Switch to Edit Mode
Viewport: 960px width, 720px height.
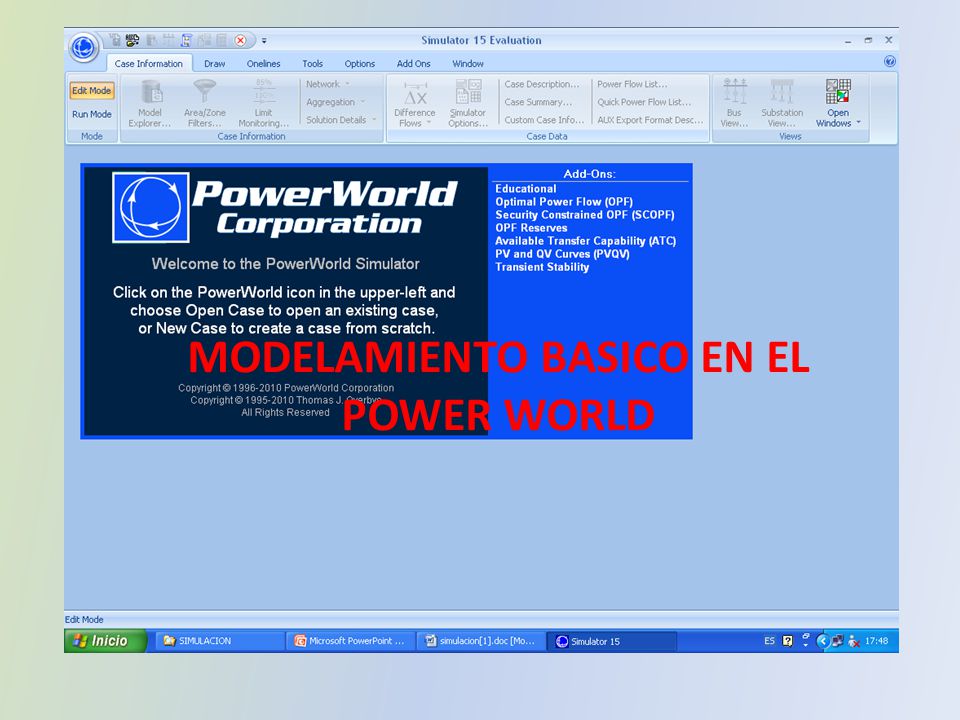click(92, 91)
